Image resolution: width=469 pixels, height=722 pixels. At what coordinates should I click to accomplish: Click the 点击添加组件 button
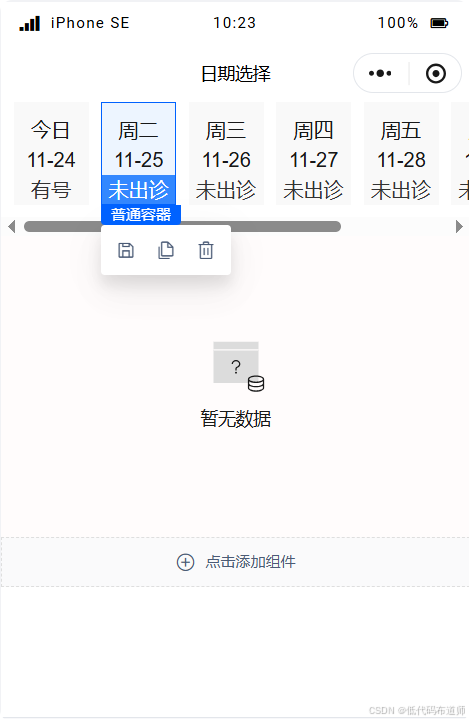(x=235, y=562)
